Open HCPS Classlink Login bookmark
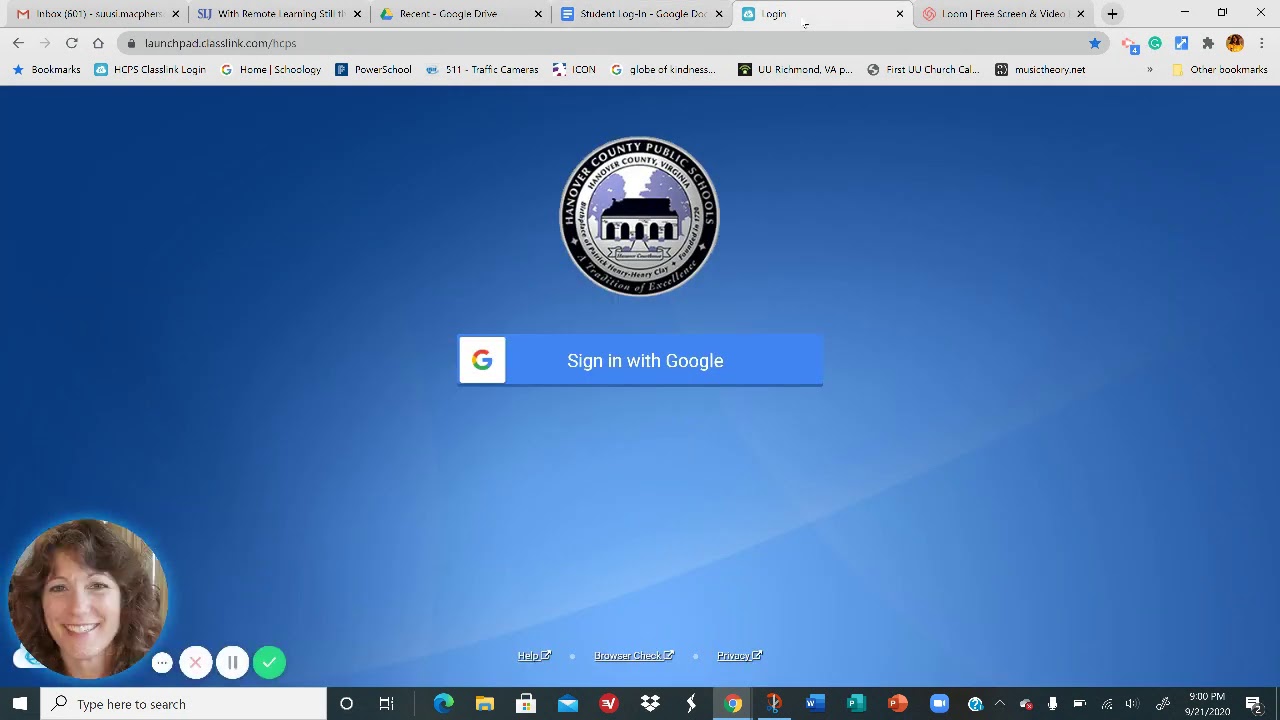The width and height of the screenshot is (1280, 720). click(150, 70)
